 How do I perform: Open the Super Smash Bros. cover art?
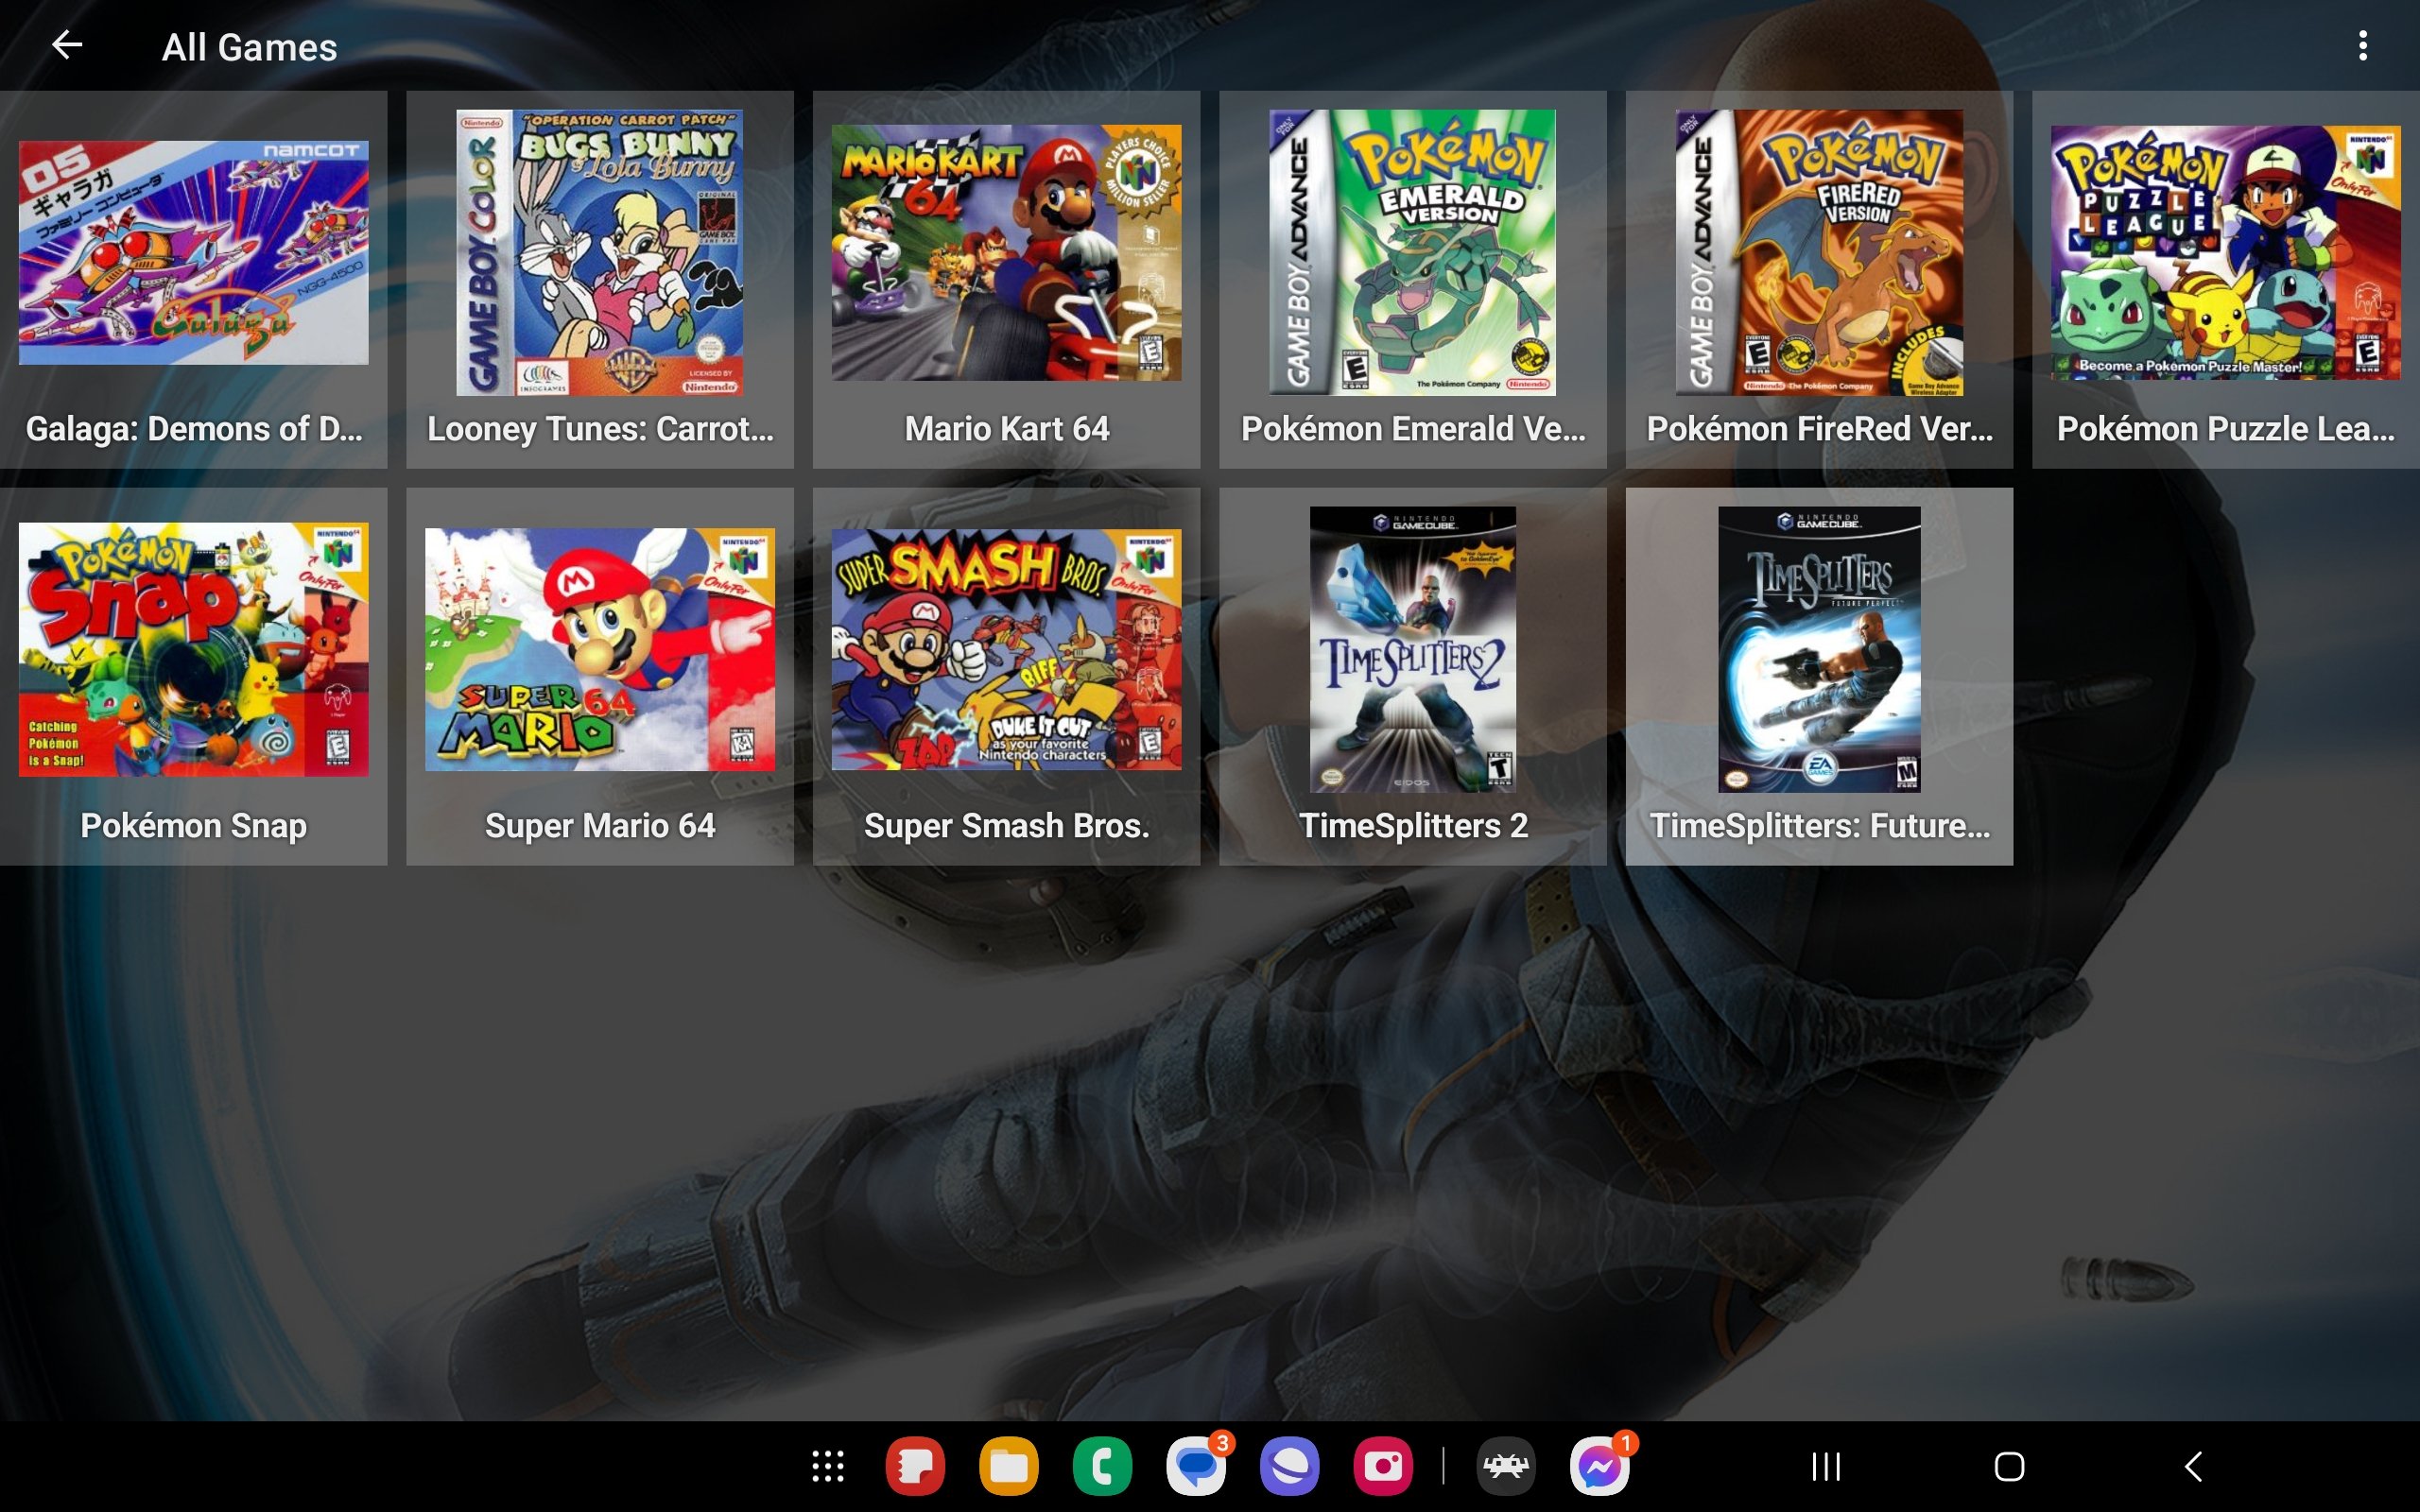pyautogui.click(x=1006, y=649)
